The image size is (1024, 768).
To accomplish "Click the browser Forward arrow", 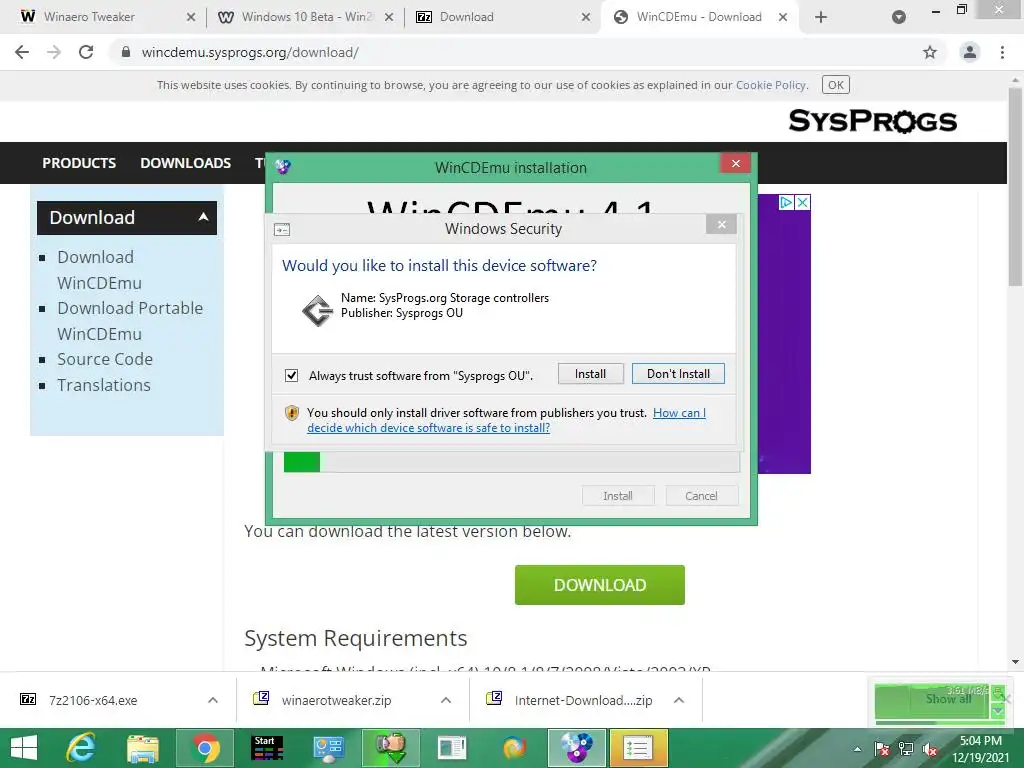I will pos(54,52).
